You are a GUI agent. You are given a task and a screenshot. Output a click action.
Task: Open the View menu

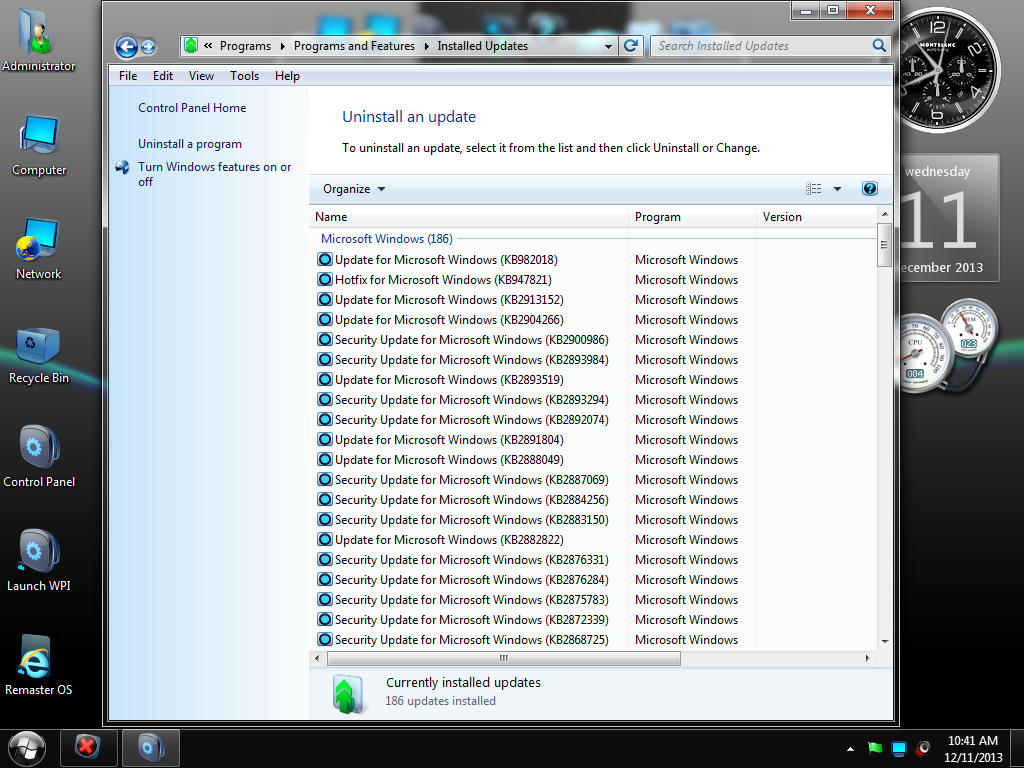pyautogui.click(x=201, y=76)
